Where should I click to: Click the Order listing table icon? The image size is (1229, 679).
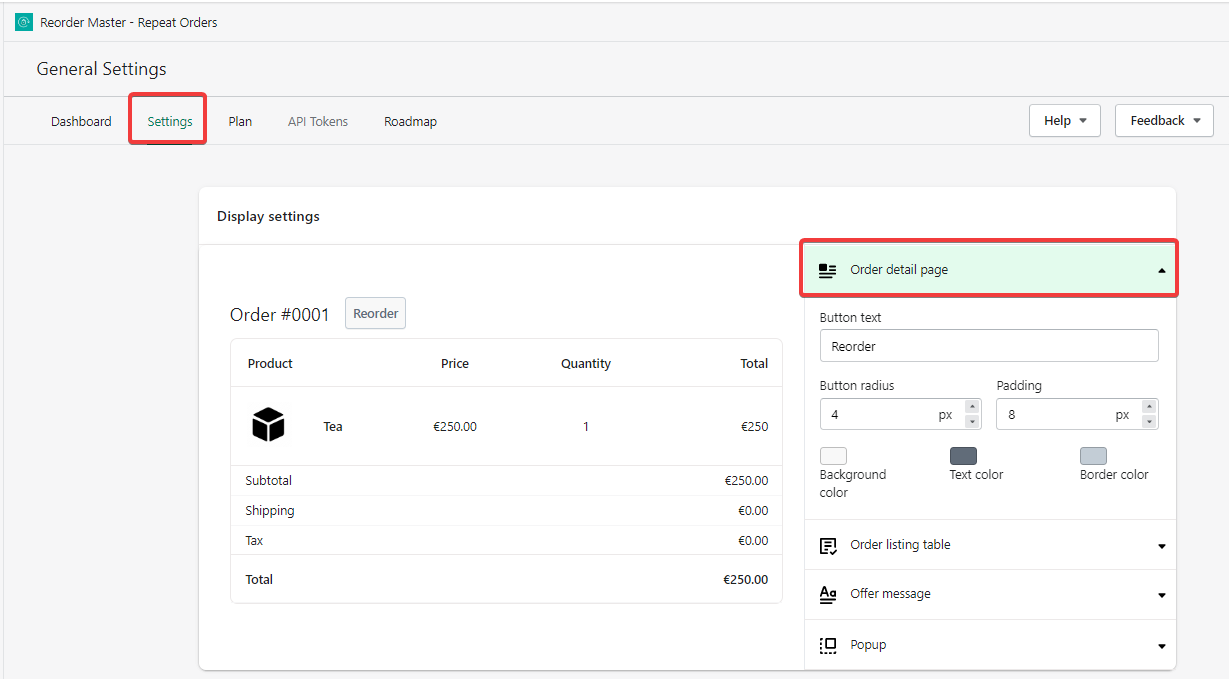[x=827, y=545]
